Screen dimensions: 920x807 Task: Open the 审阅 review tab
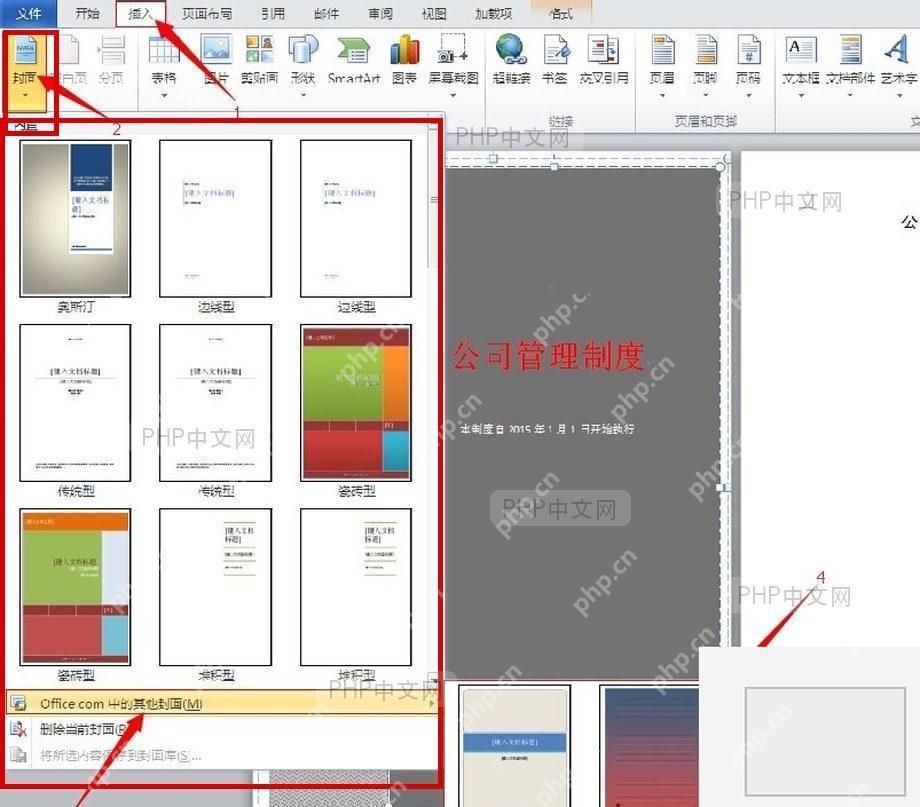click(380, 13)
